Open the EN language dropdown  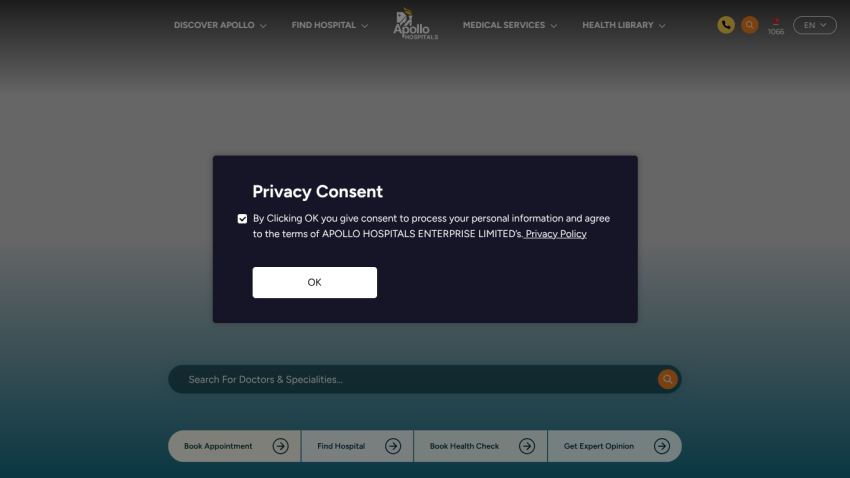pyautogui.click(x=815, y=25)
